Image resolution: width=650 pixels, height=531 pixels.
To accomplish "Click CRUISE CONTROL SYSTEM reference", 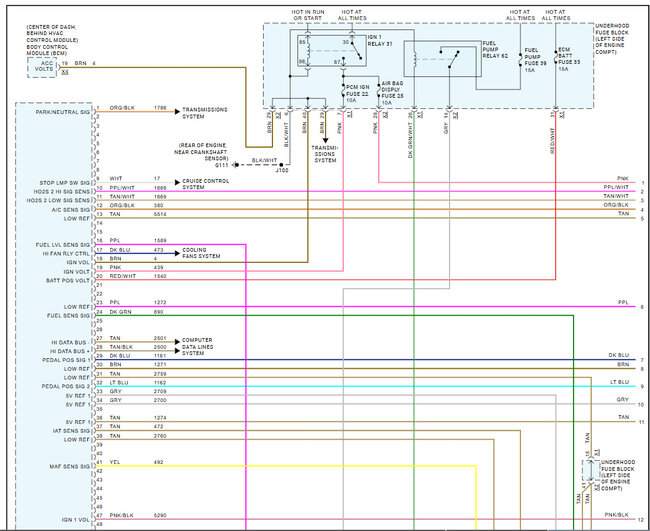I will click(206, 184).
